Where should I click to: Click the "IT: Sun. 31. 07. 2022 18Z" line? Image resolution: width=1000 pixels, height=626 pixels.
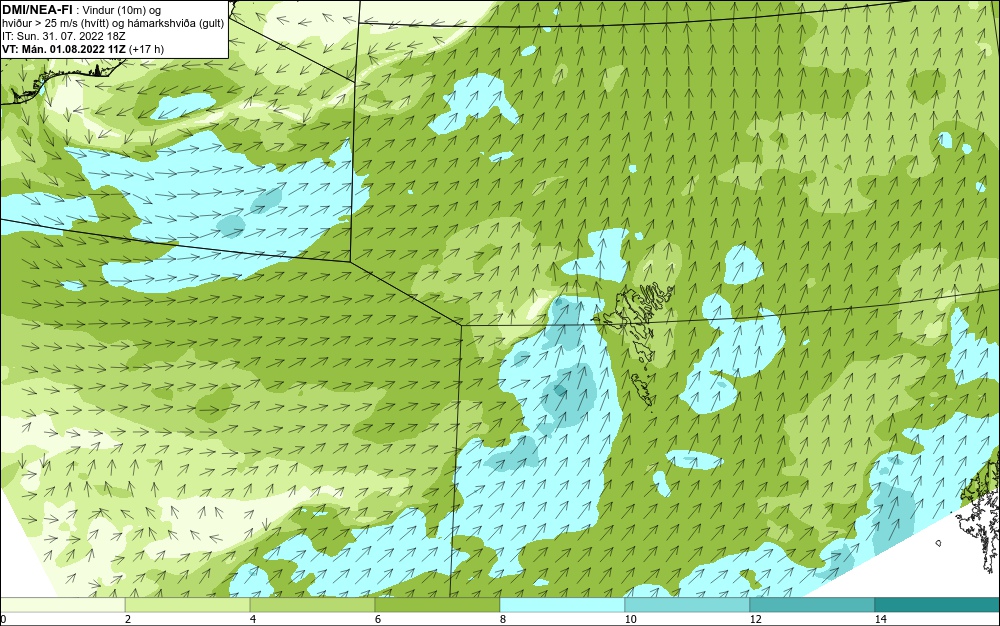point(64,36)
